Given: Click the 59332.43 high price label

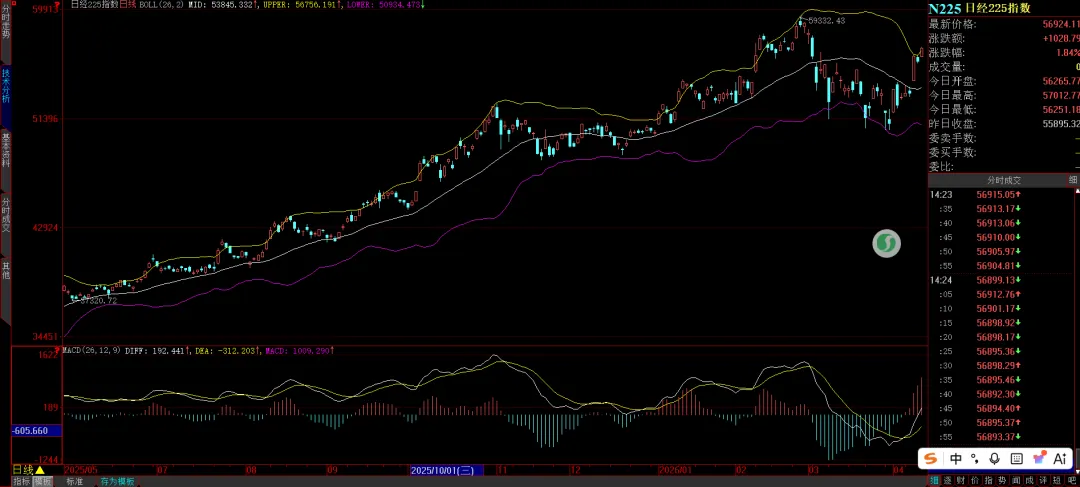Looking at the screenshot, I should click(826, 21).
